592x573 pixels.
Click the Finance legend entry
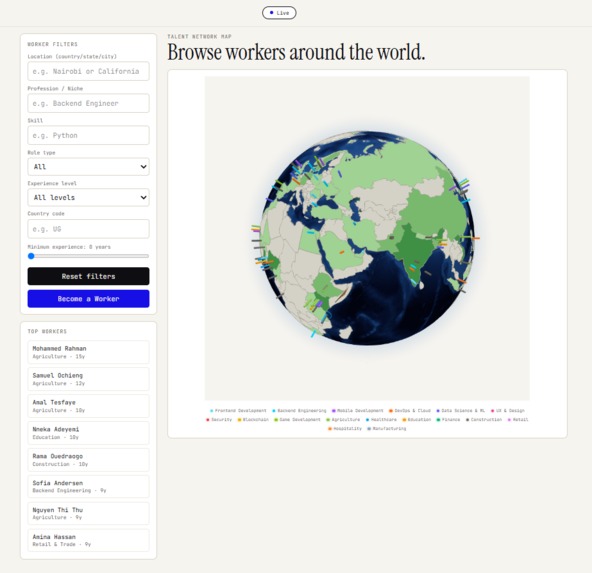449,419
